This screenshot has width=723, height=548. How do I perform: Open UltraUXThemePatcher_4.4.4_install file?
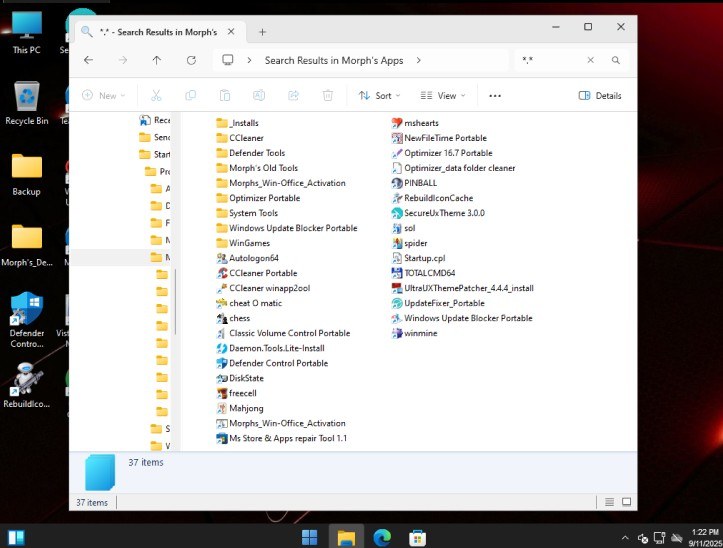(462, 288)
